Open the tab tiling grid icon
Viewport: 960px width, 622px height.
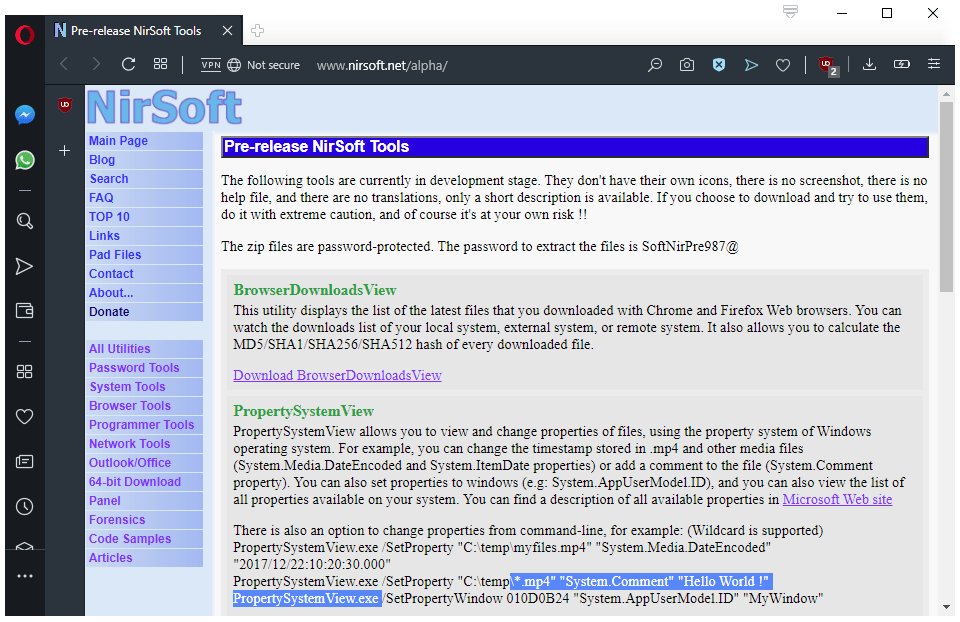(160, 64)
